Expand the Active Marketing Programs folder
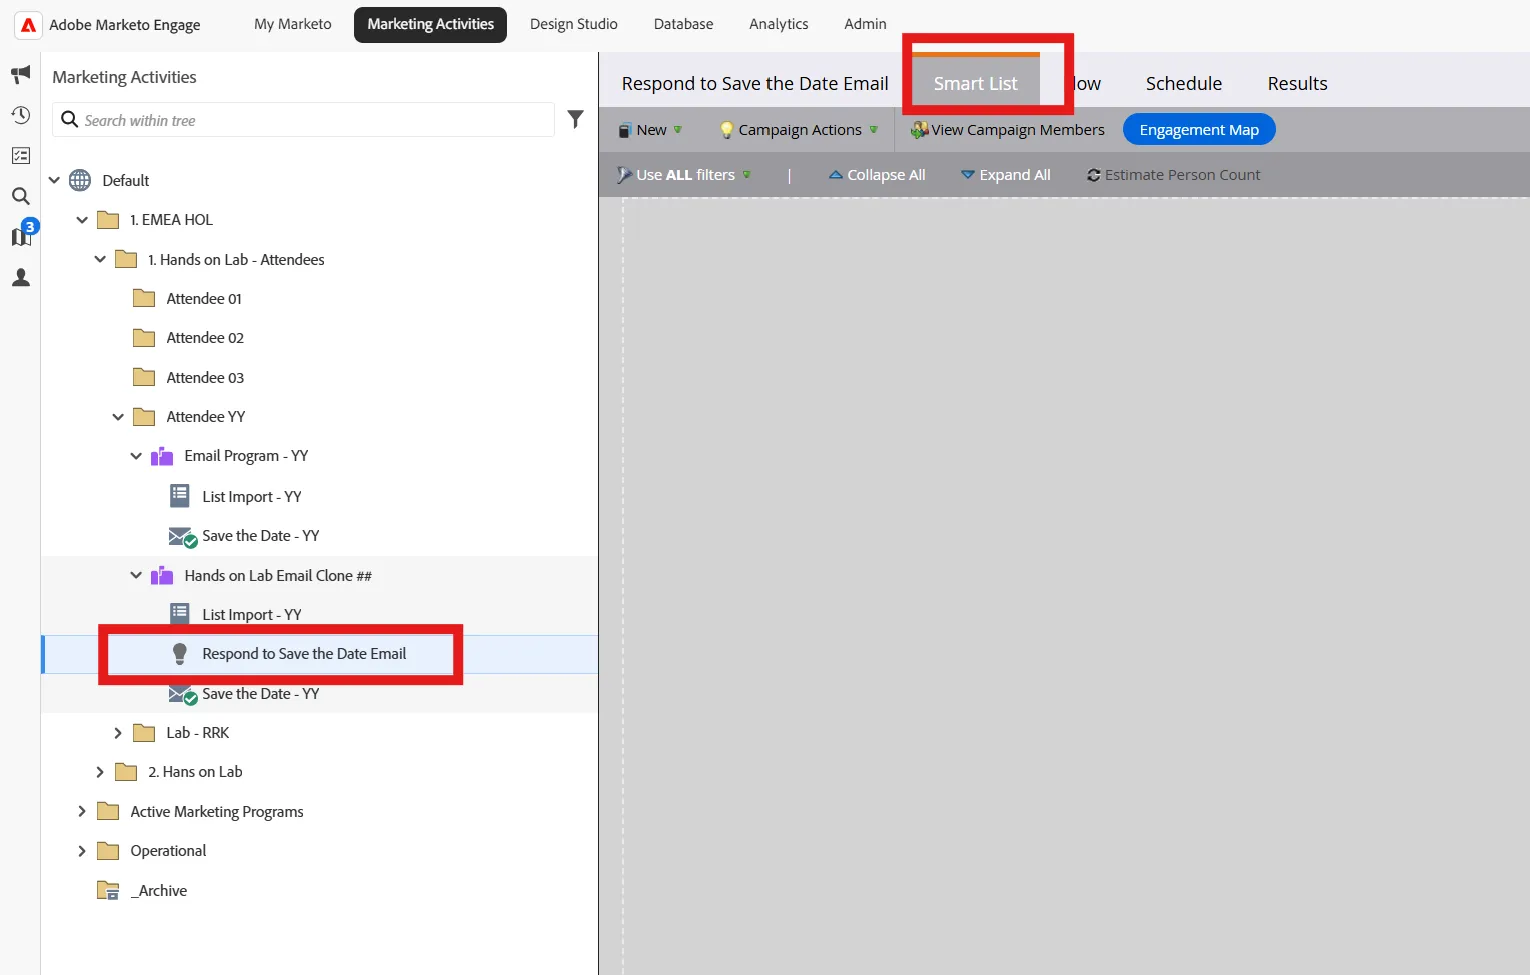This screenshot has height=975, width=1530. pyautogui.click(x=82, y=812)
